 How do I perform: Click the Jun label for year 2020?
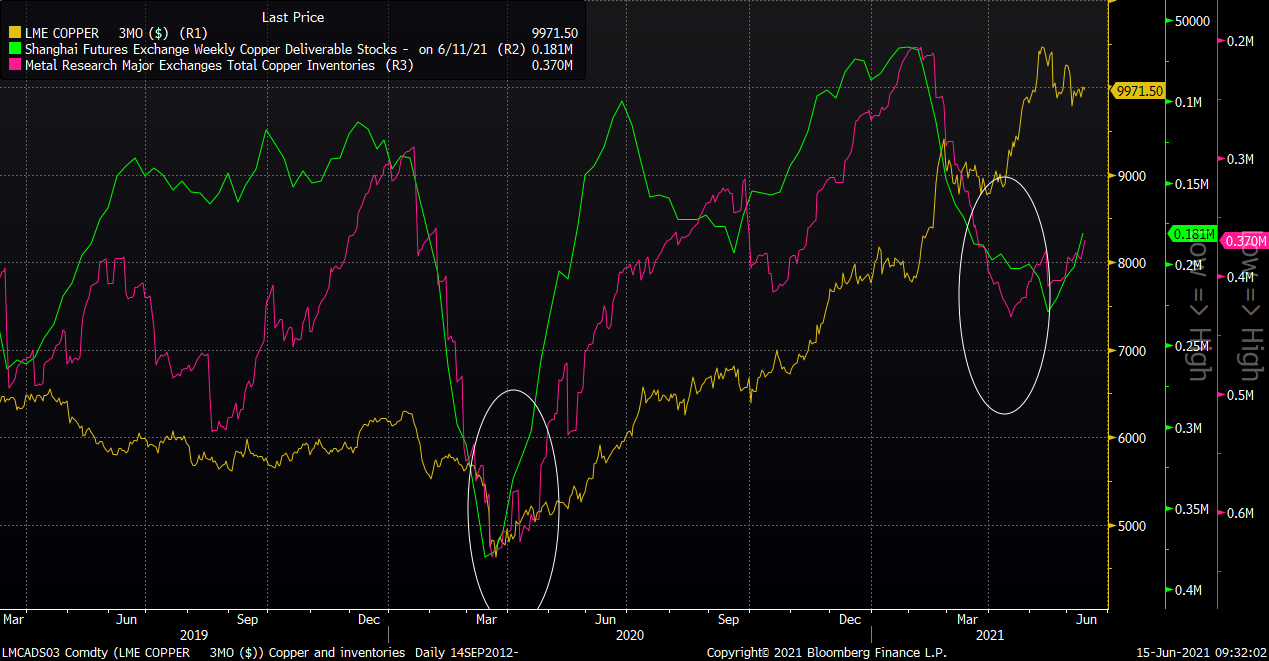tap(607, 620)
